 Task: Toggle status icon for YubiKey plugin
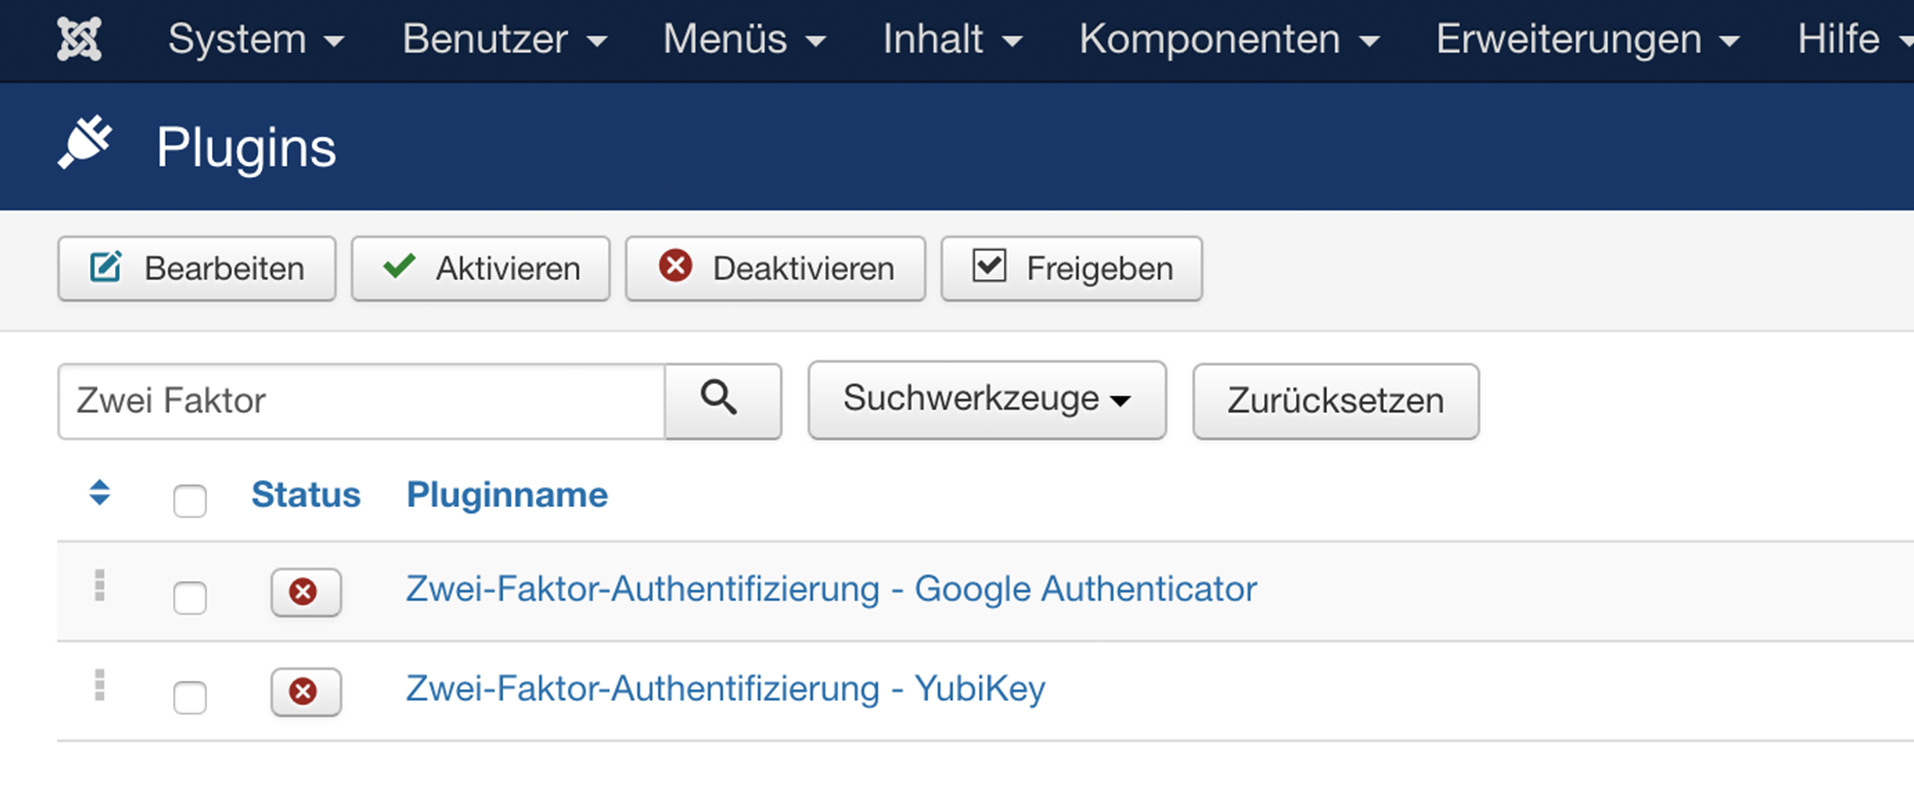coord(305,692)
